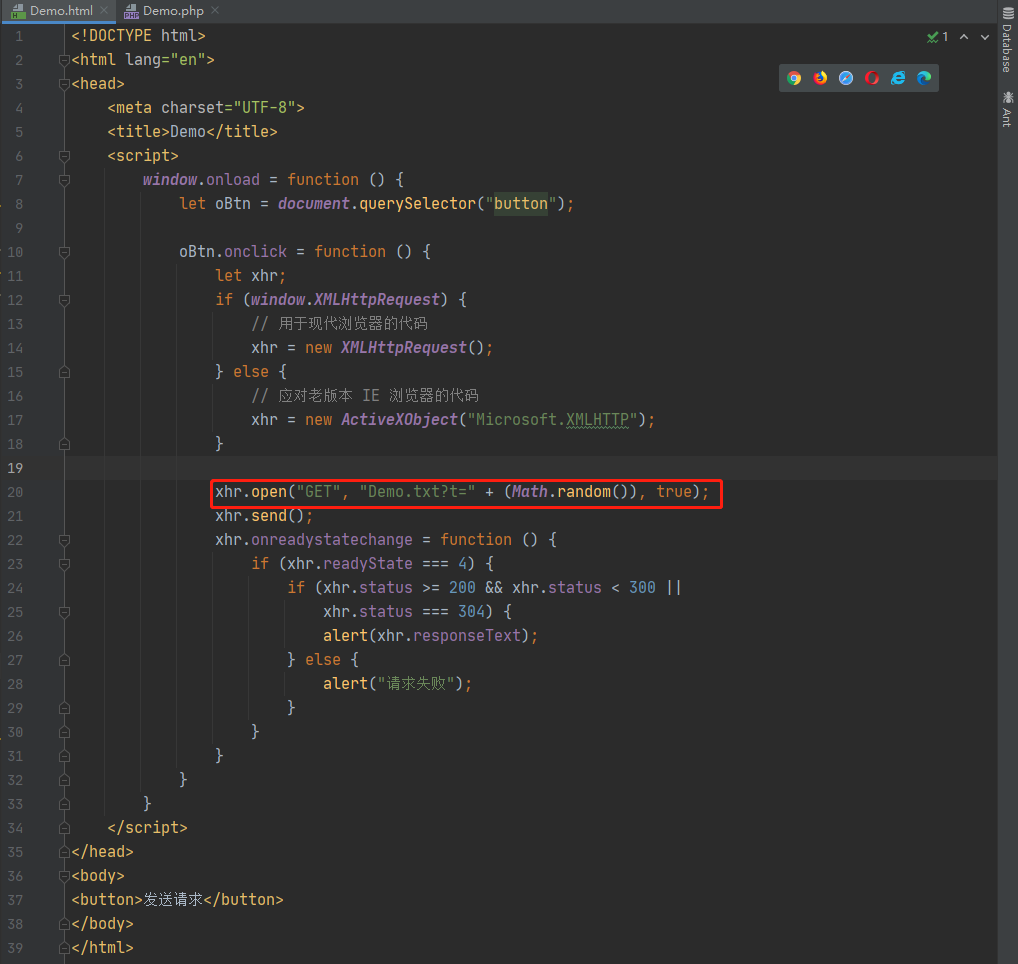Image resolution: width=1018 pixels, height=964 pixels.
Task: Go to previous highlighted error arrow
Action: [x=964, y=37]
